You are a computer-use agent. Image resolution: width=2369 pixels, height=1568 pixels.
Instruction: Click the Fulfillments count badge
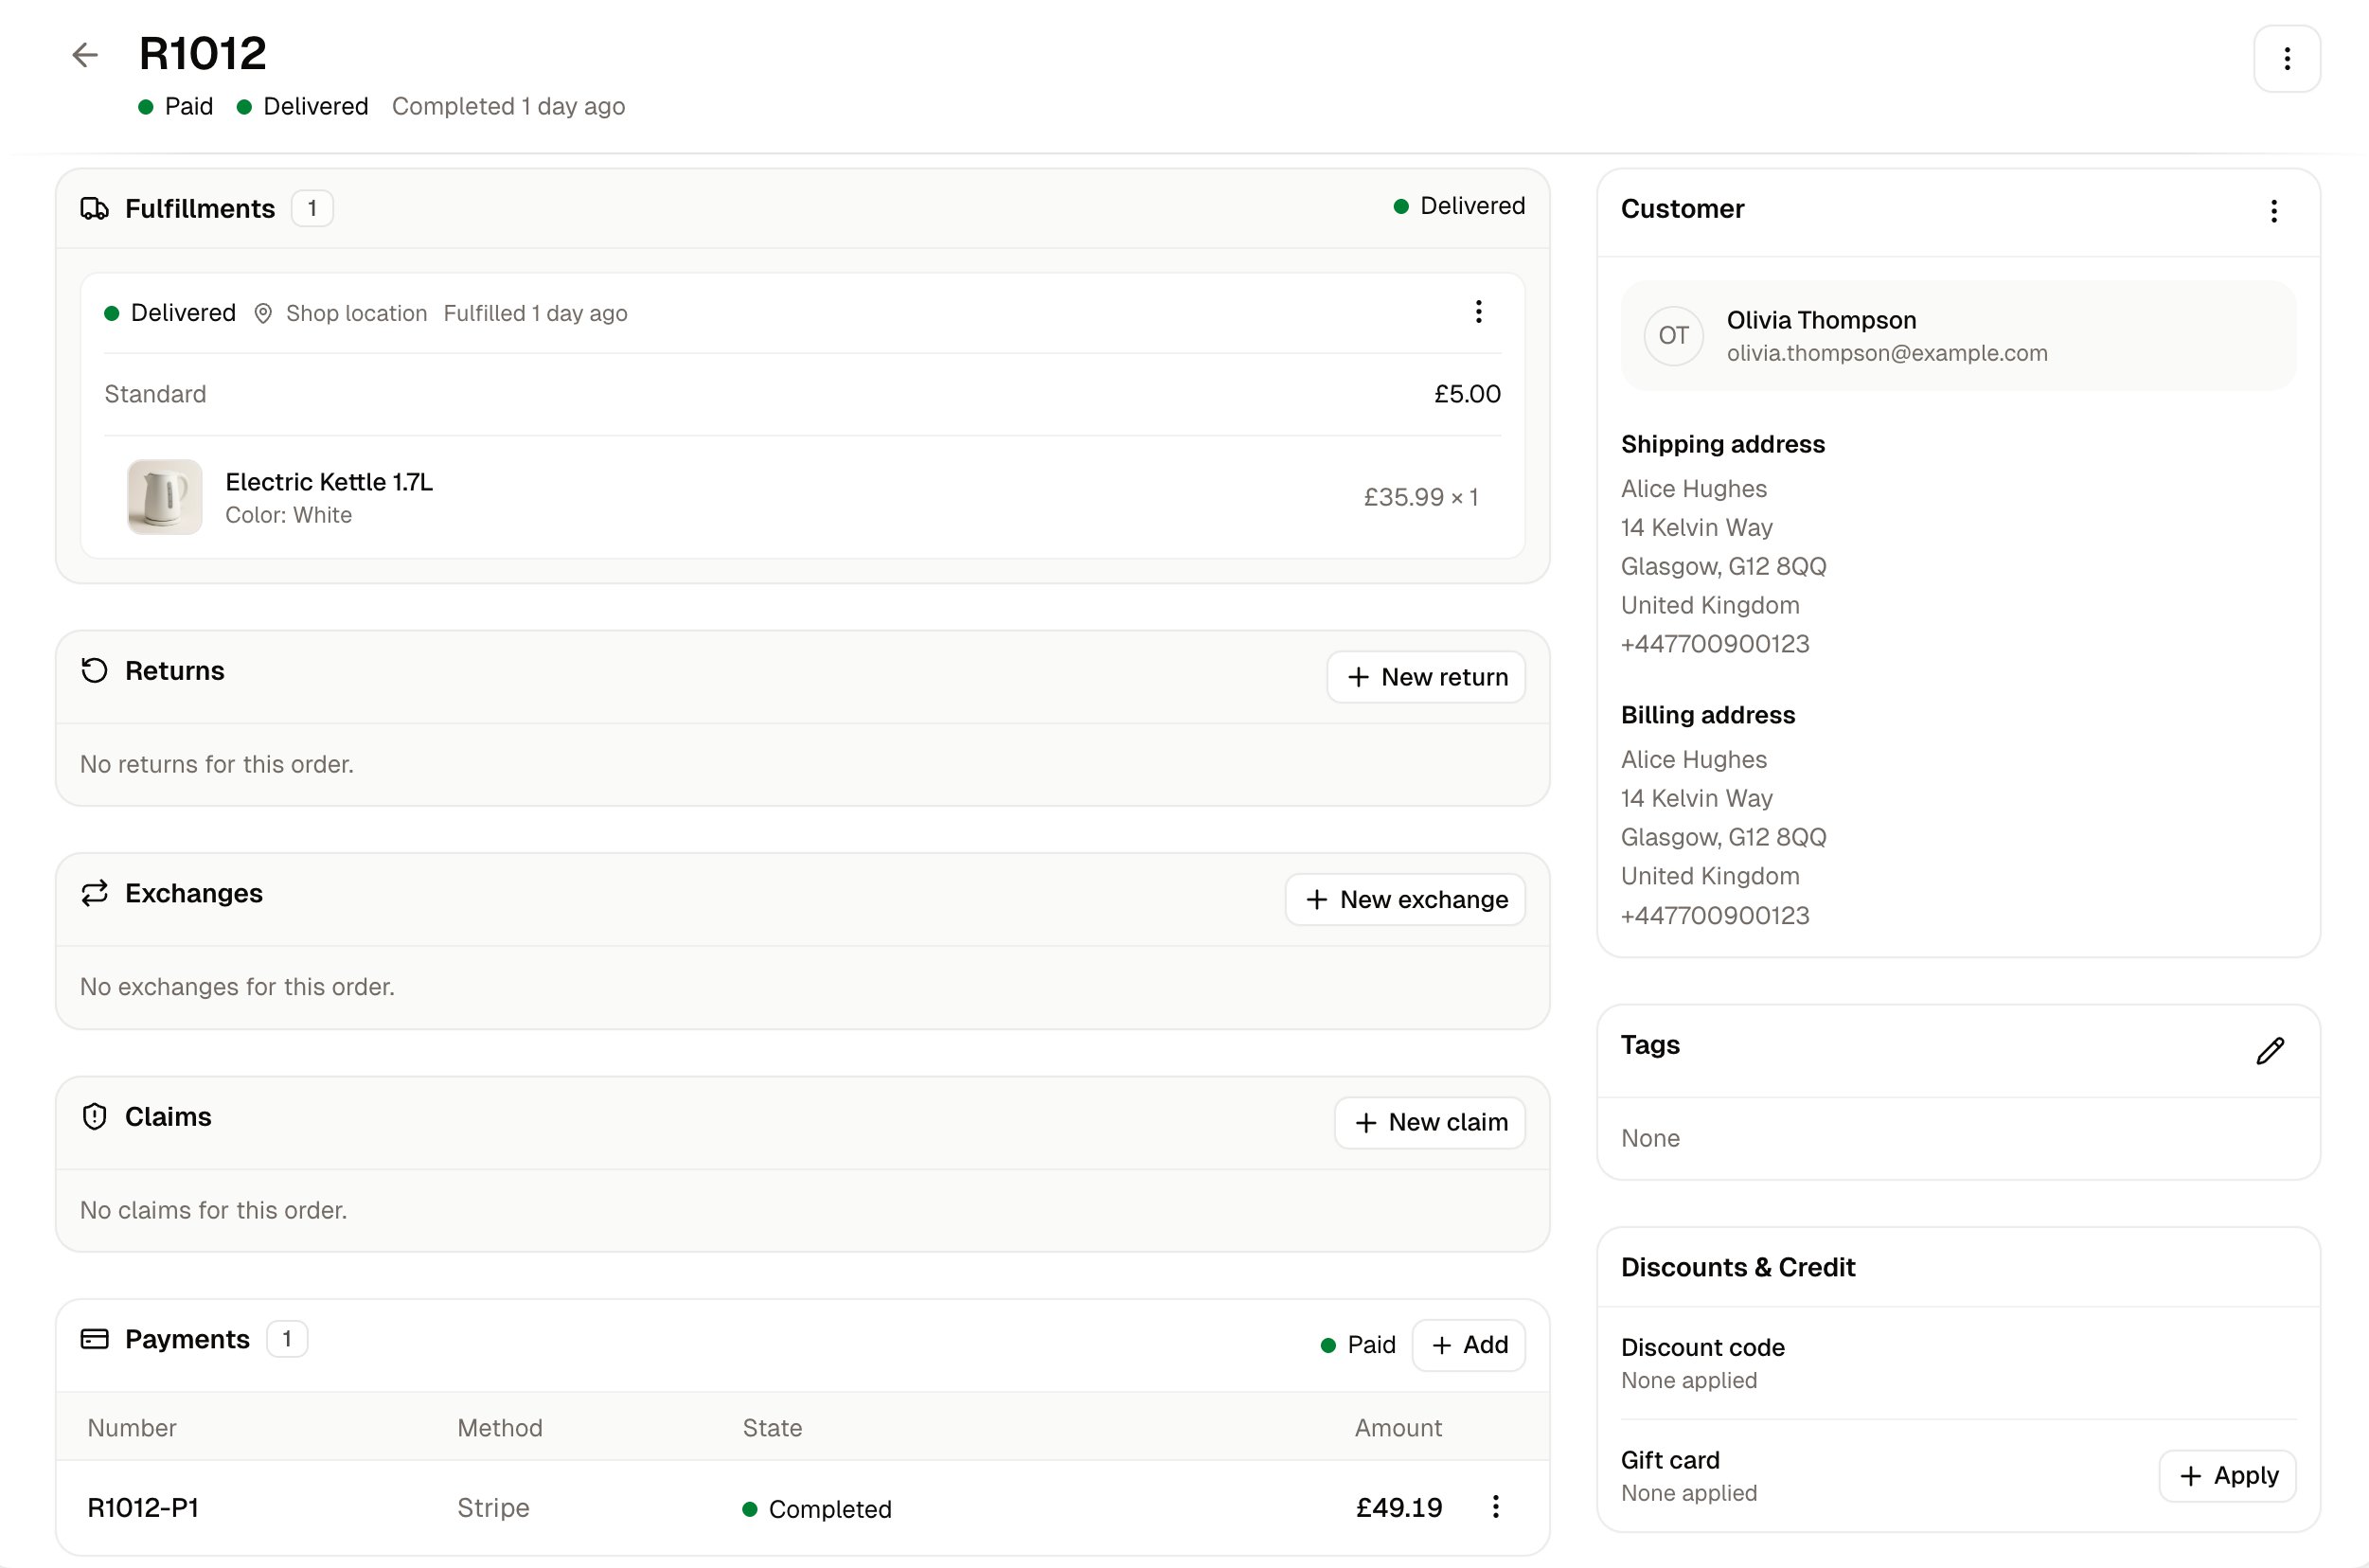pyautogui.click(x=312, y=208)
